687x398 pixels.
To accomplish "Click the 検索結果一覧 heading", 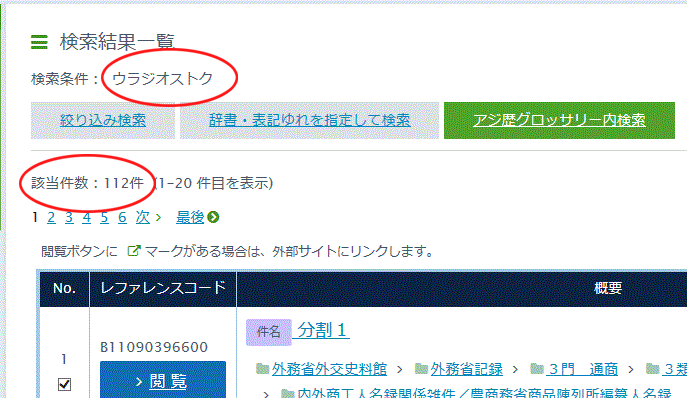I will 117,42.
